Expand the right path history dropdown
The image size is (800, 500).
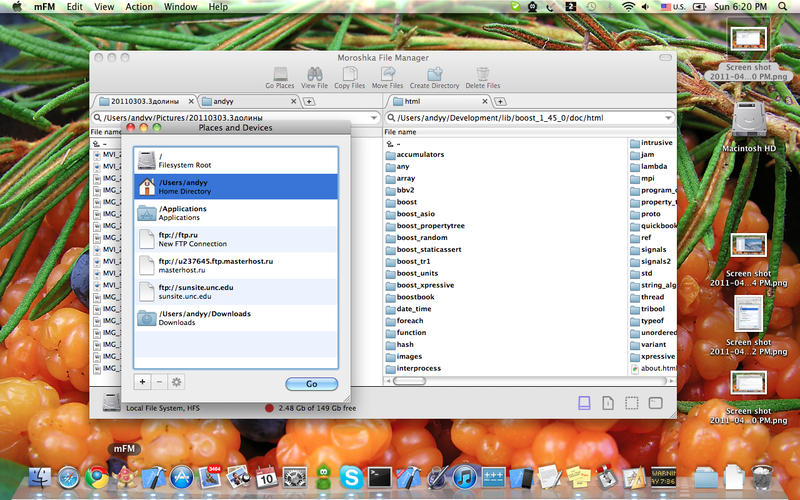(x=668, y=118)
